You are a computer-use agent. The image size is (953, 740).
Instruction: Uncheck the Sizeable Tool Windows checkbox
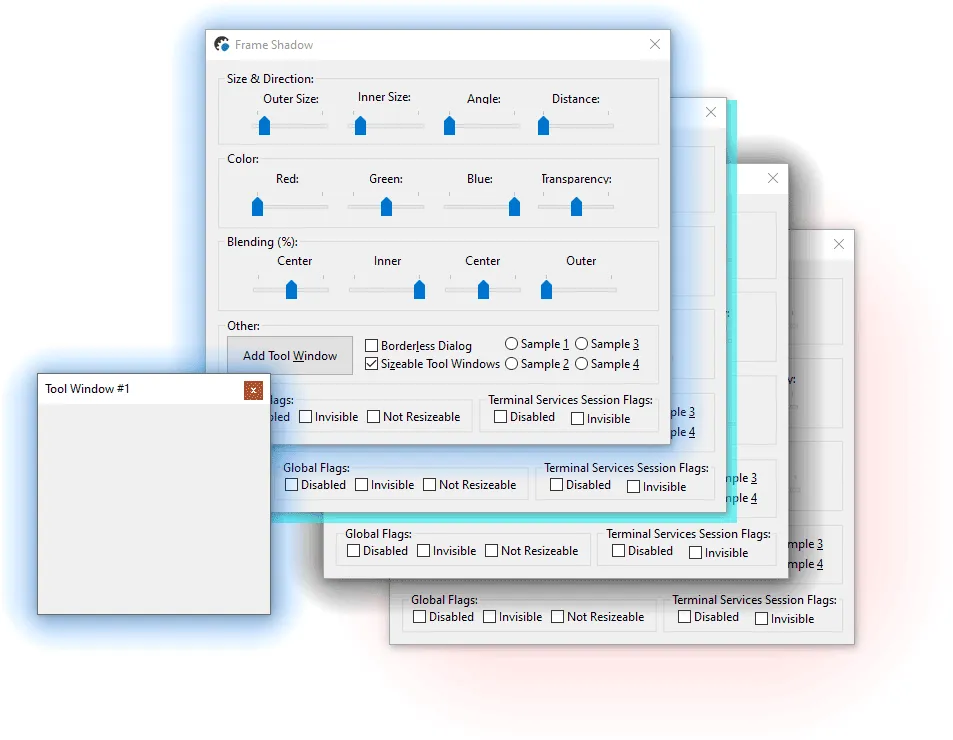tap(372, 364)
